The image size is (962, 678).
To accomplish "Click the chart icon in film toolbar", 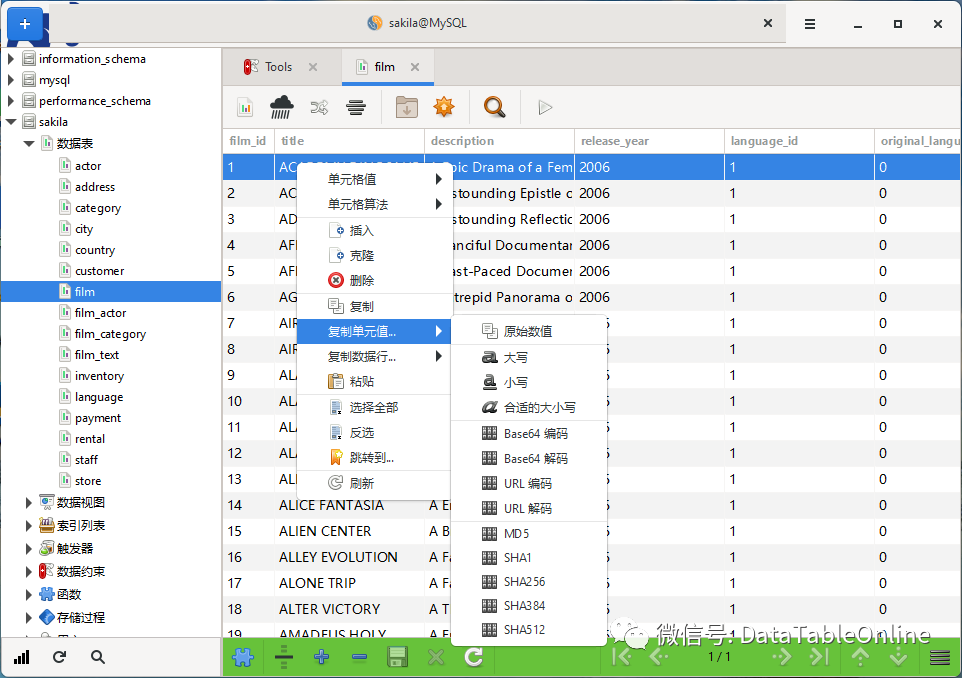I will point(245,108).
